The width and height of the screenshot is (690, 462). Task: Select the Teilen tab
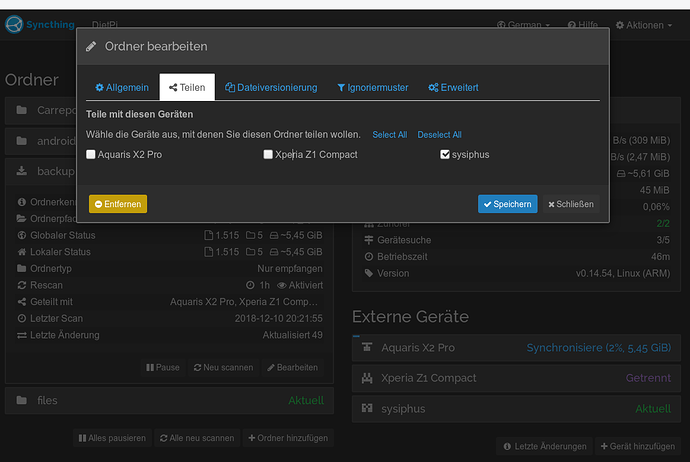tap(187, 88)
